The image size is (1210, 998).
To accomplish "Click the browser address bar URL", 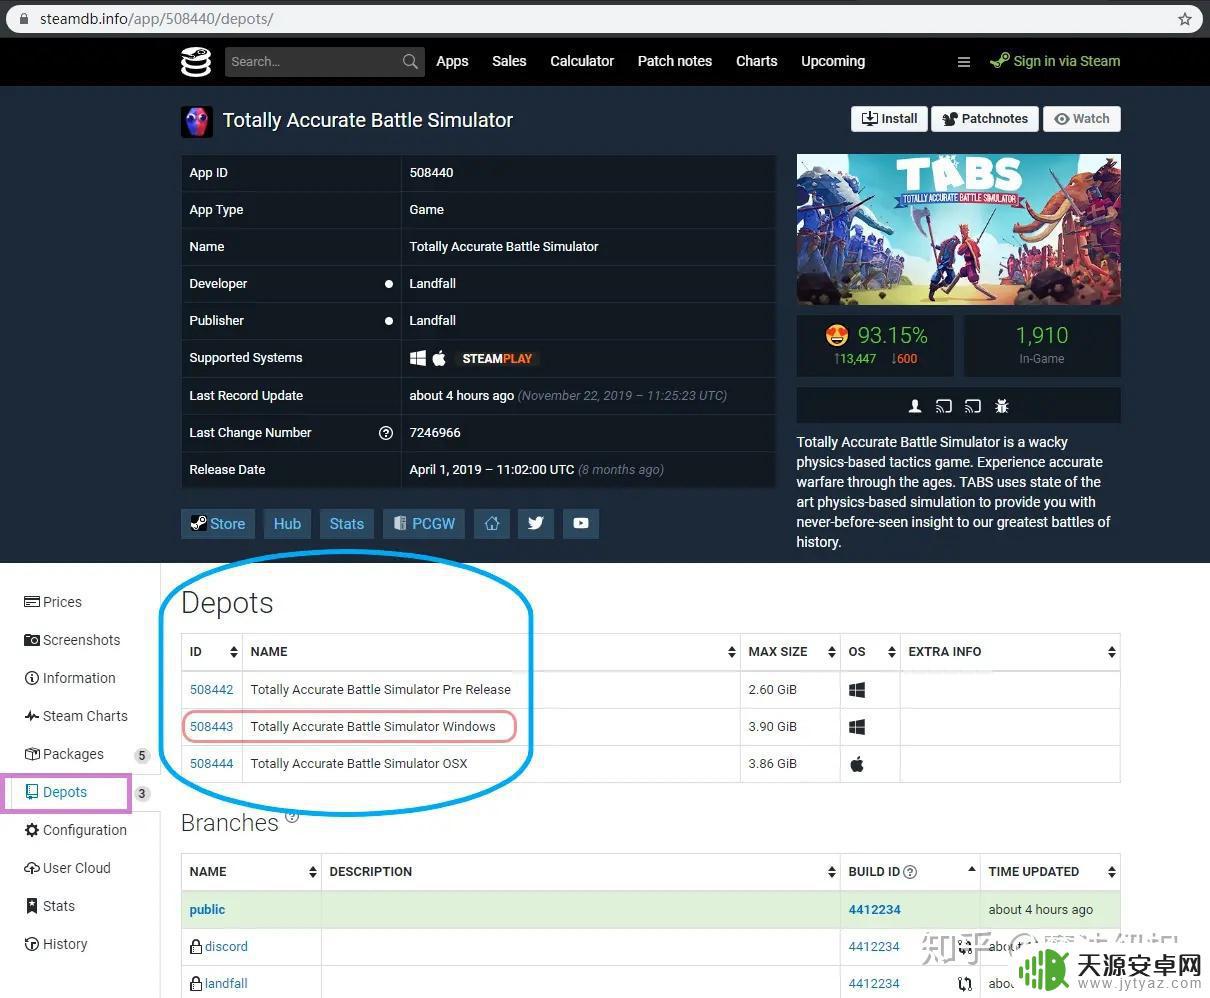I will (157, 19).
